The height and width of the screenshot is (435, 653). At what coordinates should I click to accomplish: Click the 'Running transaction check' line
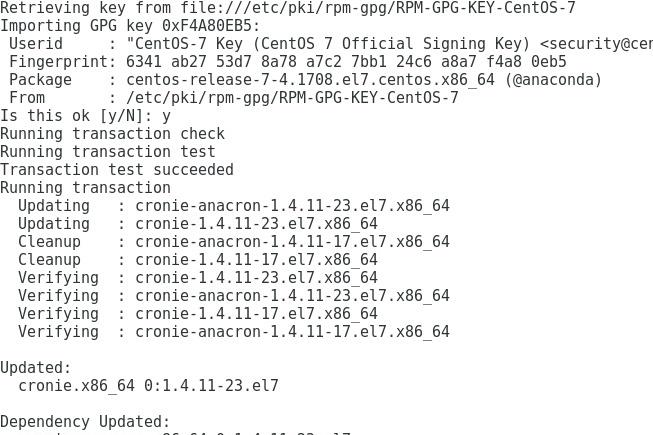pos(112,134)
